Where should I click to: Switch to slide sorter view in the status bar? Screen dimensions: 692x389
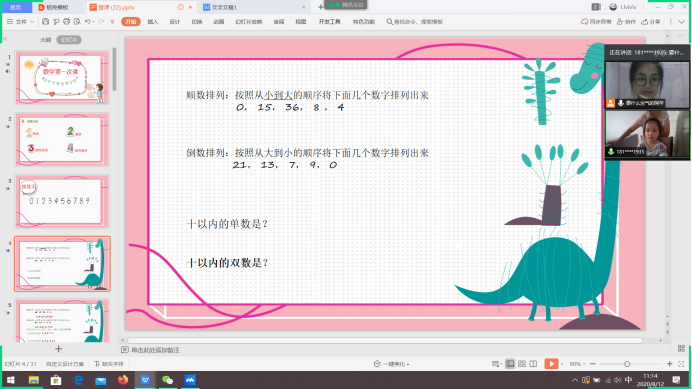[x=522, y=364]
